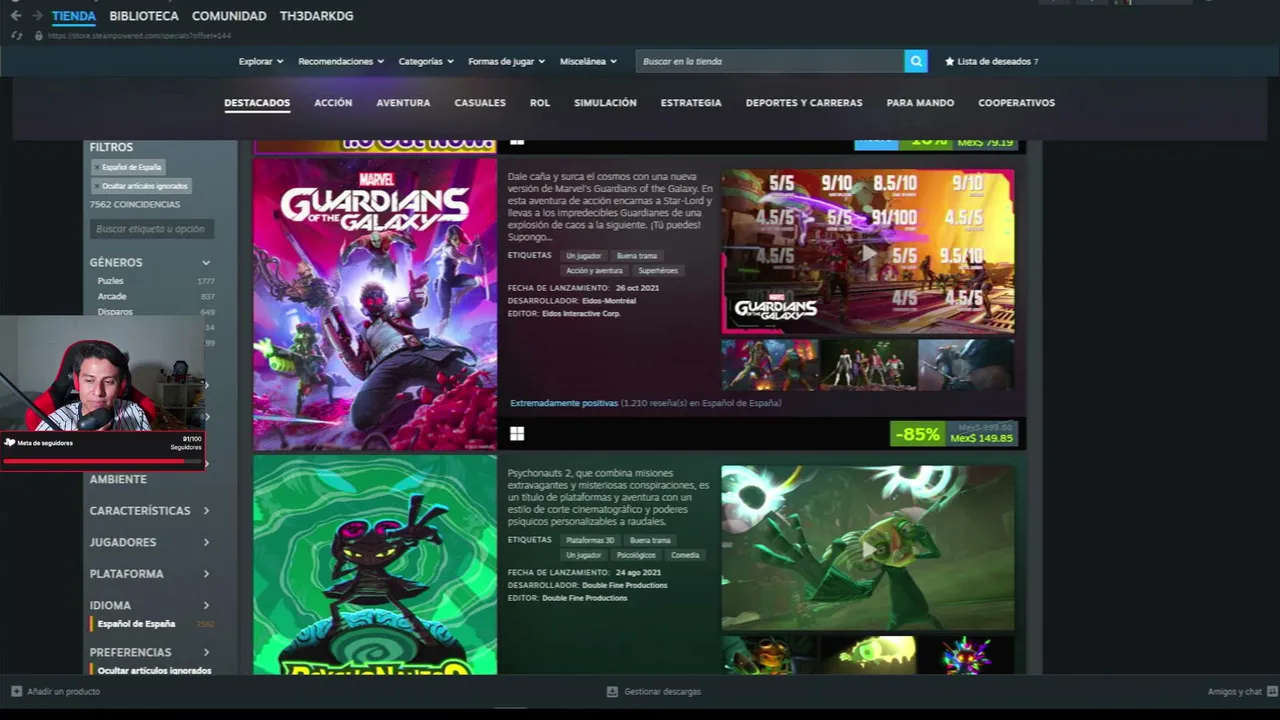1280x720 pixels.
Task: Go forward with the forward arrow
Action: point(37,16)
